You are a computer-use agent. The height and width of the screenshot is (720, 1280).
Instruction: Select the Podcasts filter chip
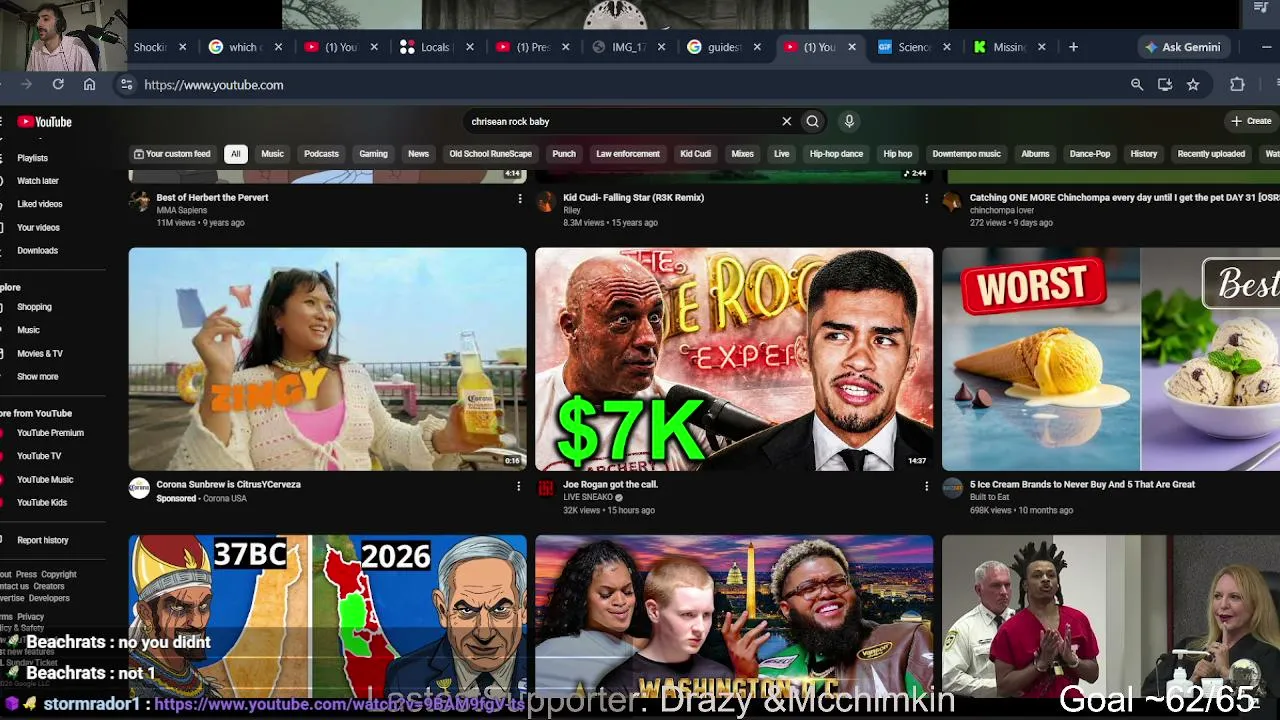[321, 154]
